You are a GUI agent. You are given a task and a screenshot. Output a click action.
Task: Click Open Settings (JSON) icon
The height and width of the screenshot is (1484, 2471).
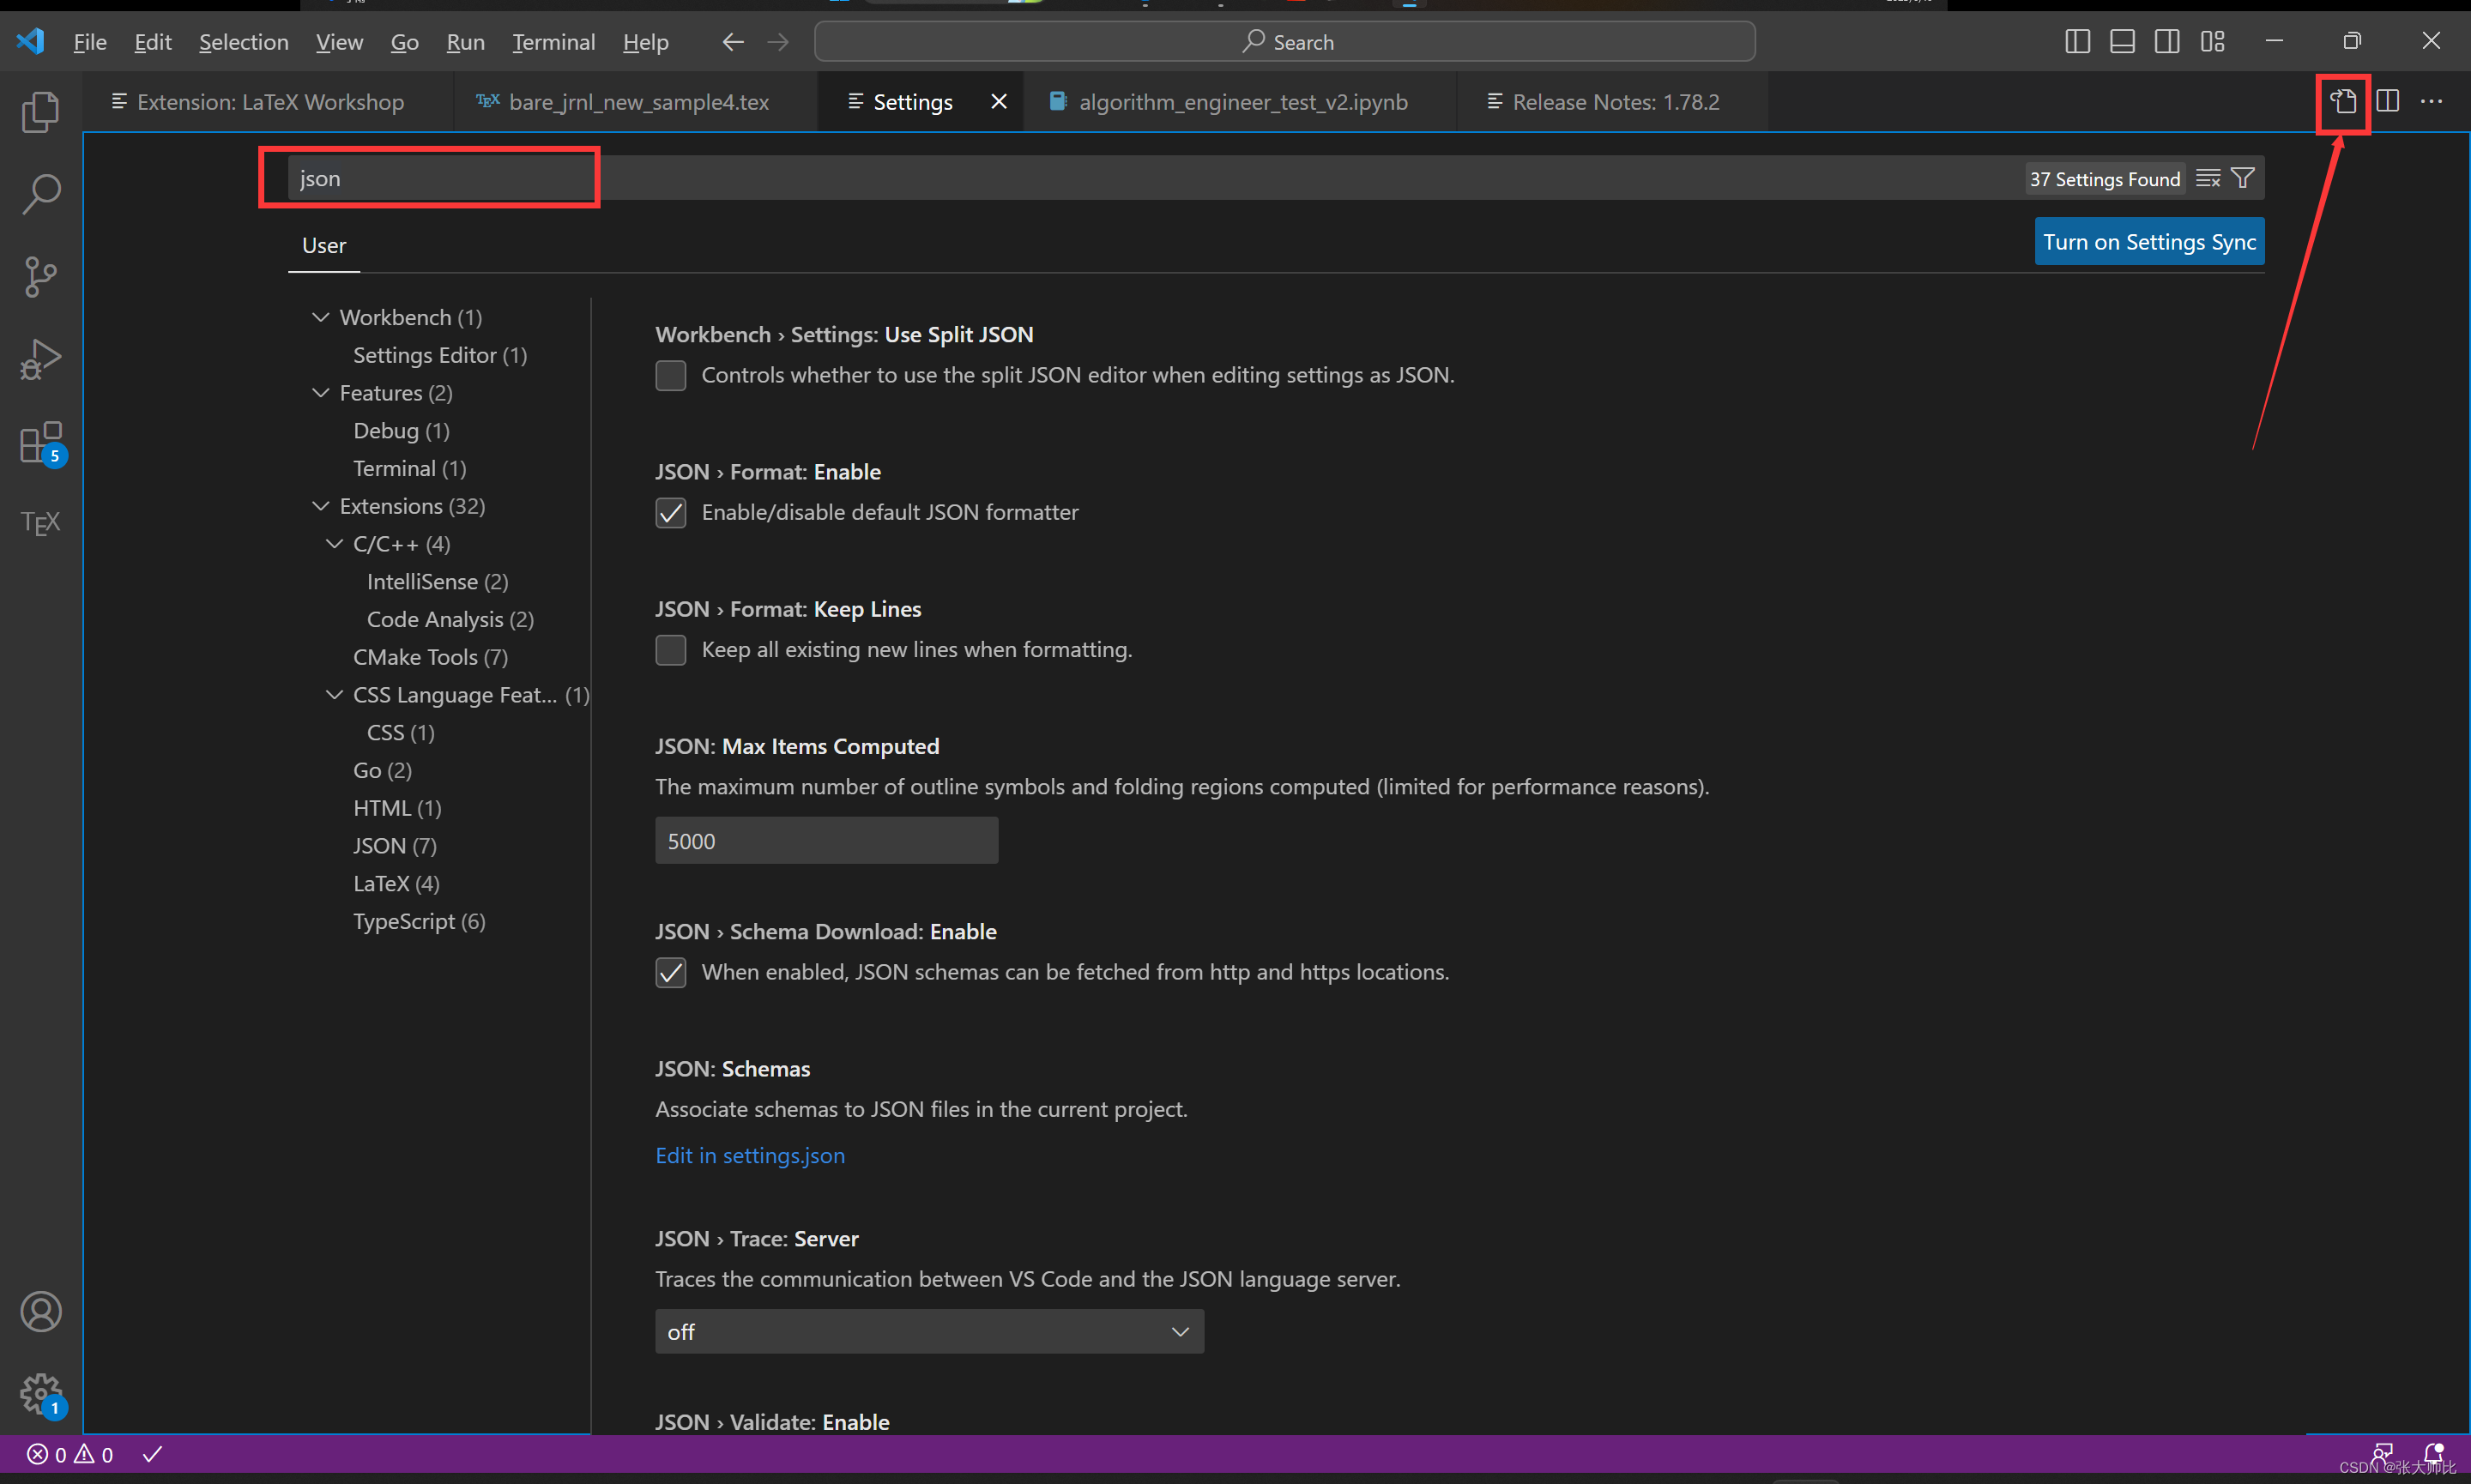(x=2343, y=102)
